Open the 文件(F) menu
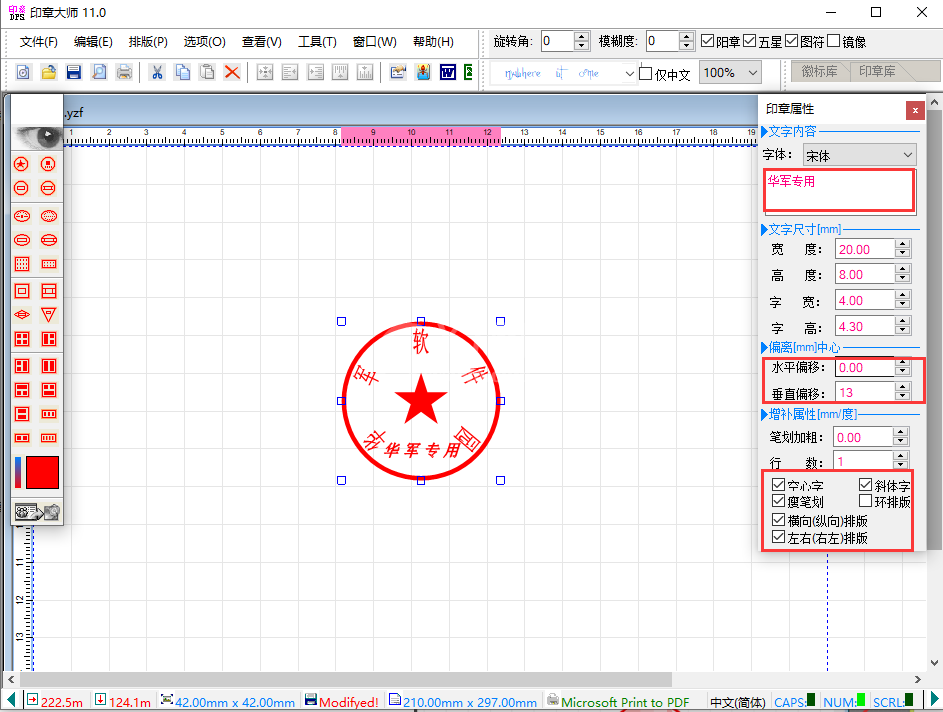Screen dimensions: 943x712 click(38, 41)
